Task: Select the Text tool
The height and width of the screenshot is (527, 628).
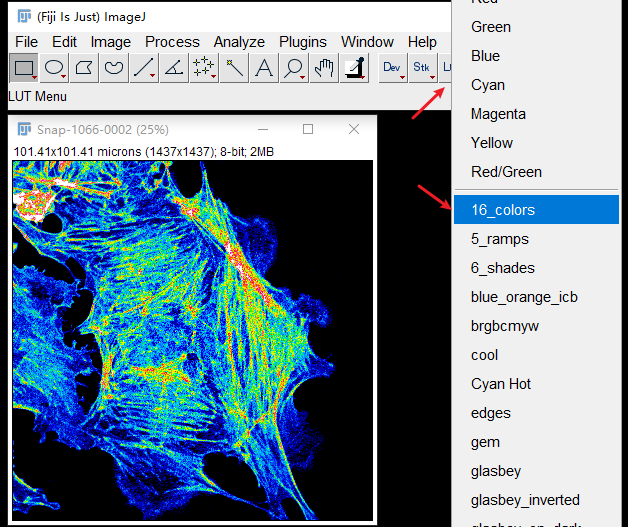Action: pyautogui.click(x=264, y=68)
